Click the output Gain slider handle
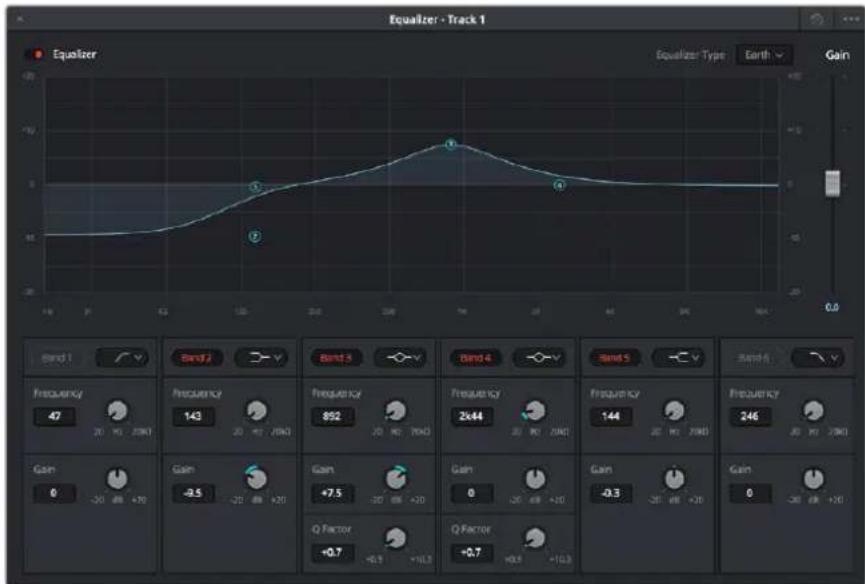Image resolution: width=865 pixels, height=584 pixels. [832, 183]
